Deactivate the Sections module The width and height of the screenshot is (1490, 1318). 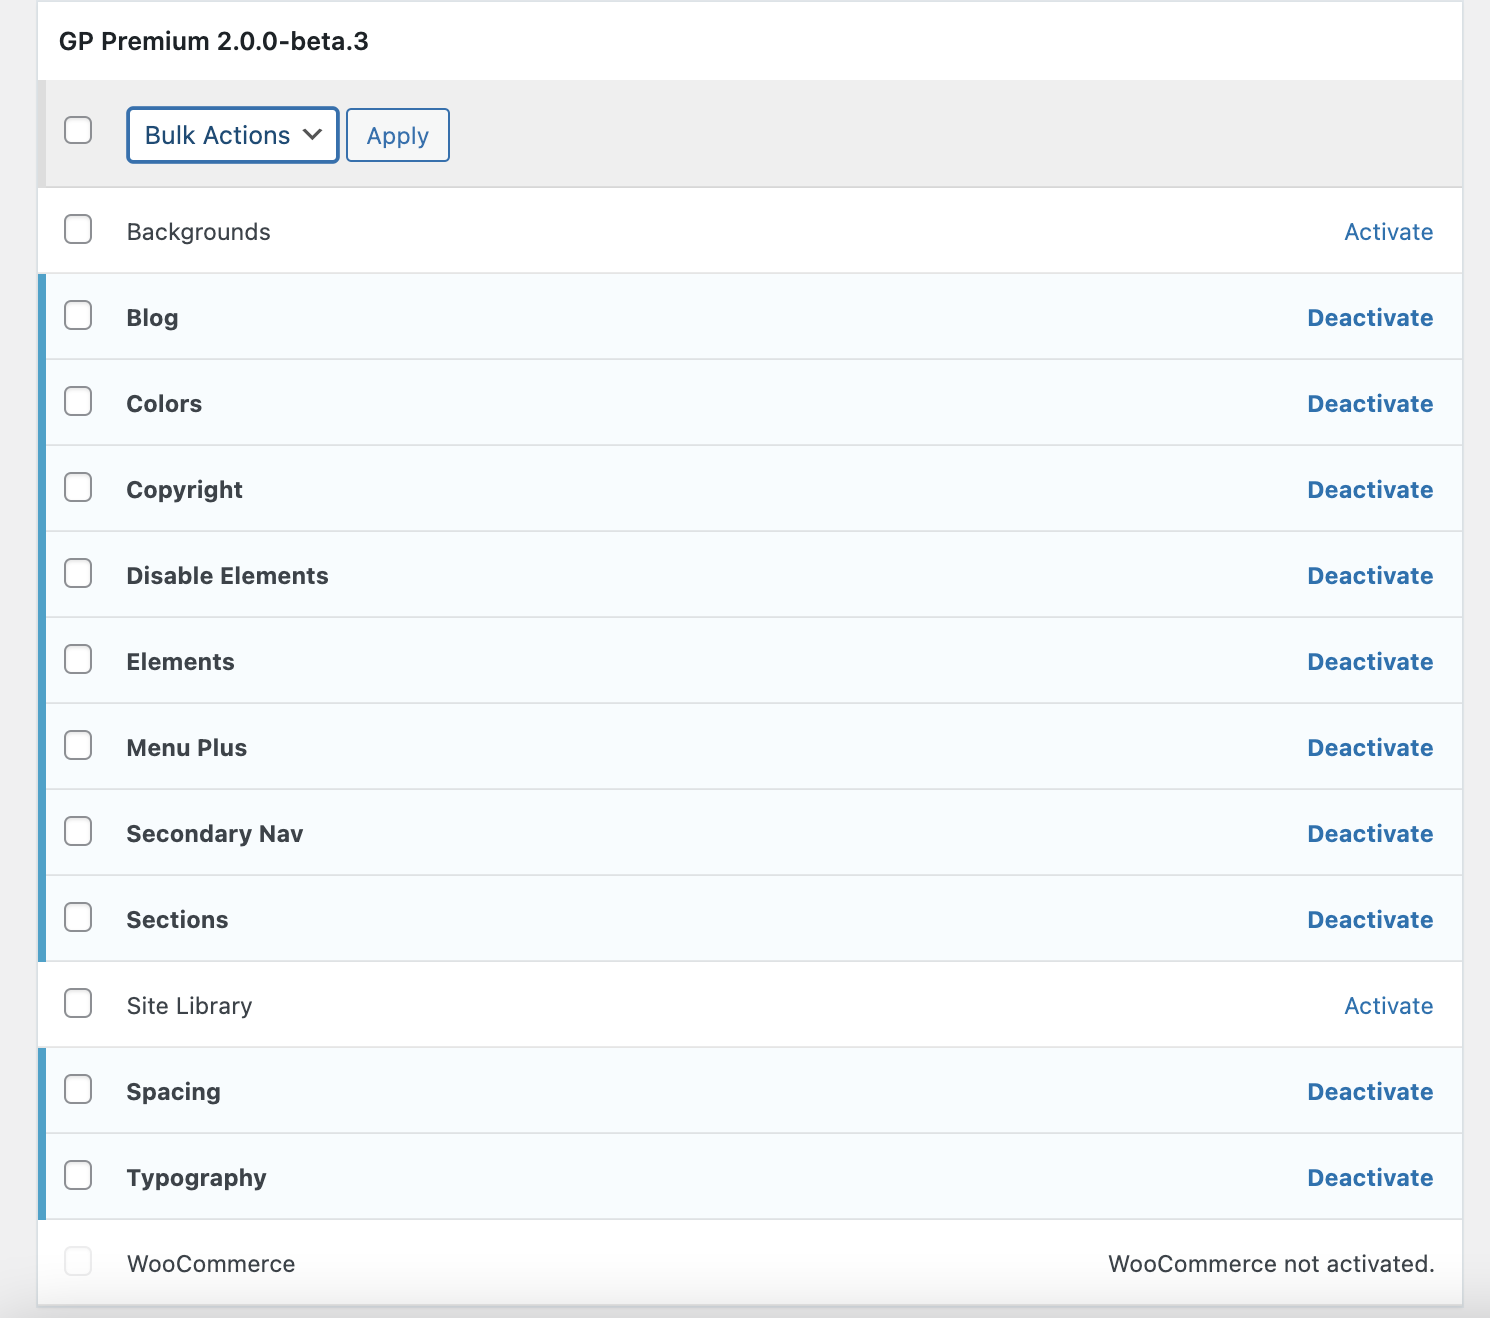coord(1370,920)
